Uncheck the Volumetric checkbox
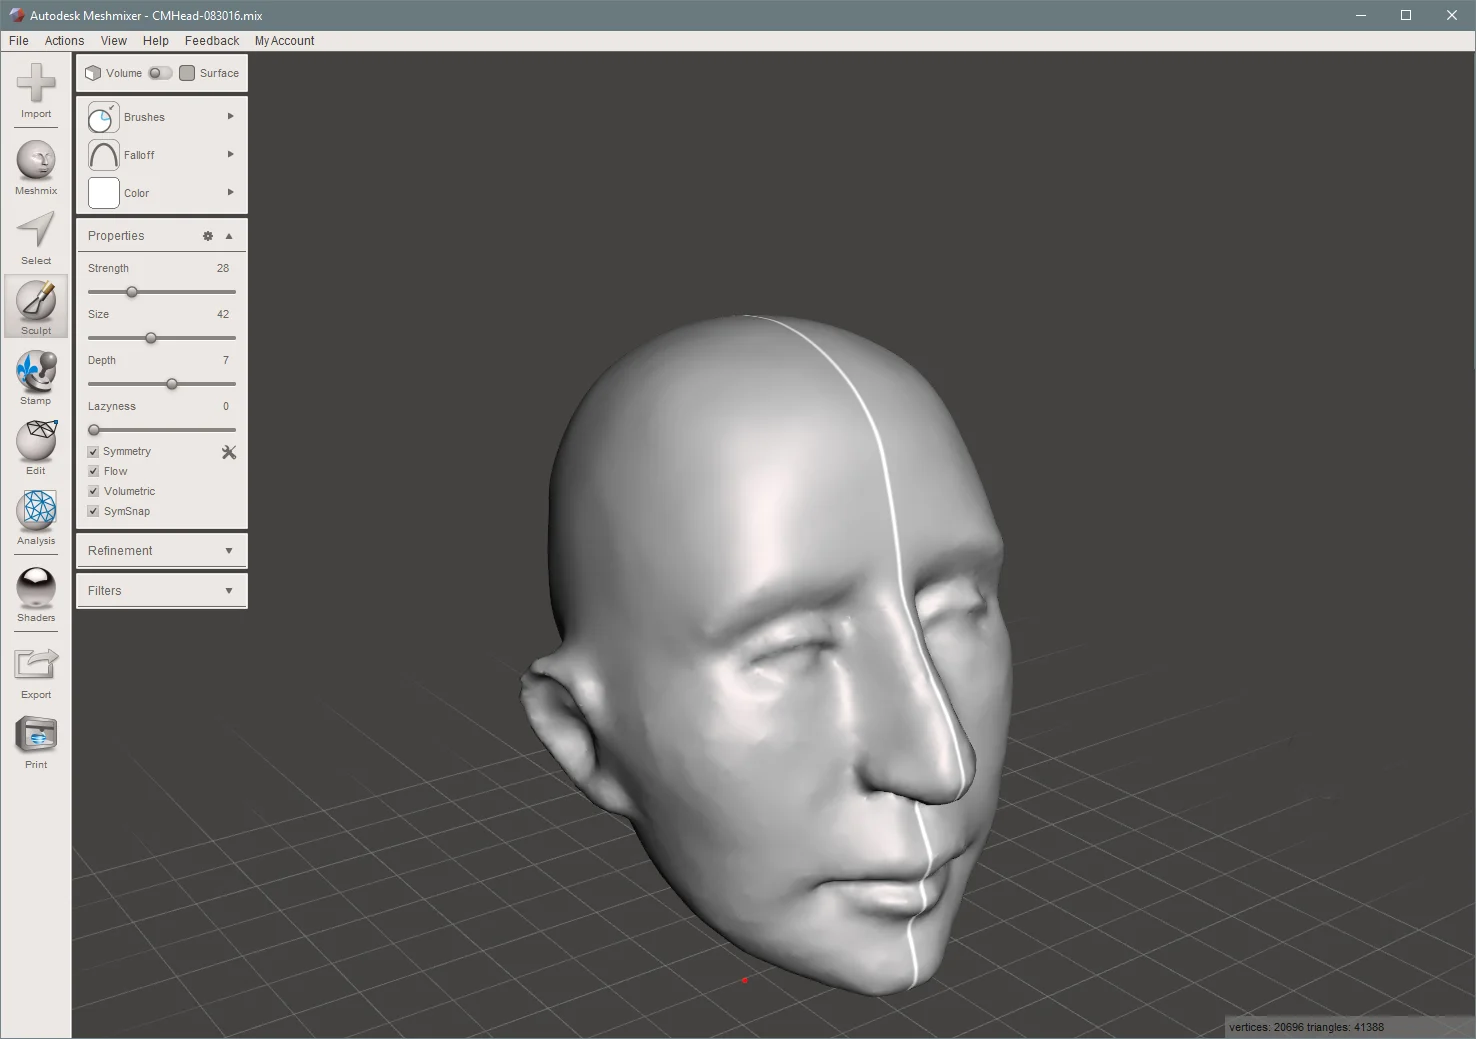Viewport: 1476px width, 1039px height. pos(93,491)
